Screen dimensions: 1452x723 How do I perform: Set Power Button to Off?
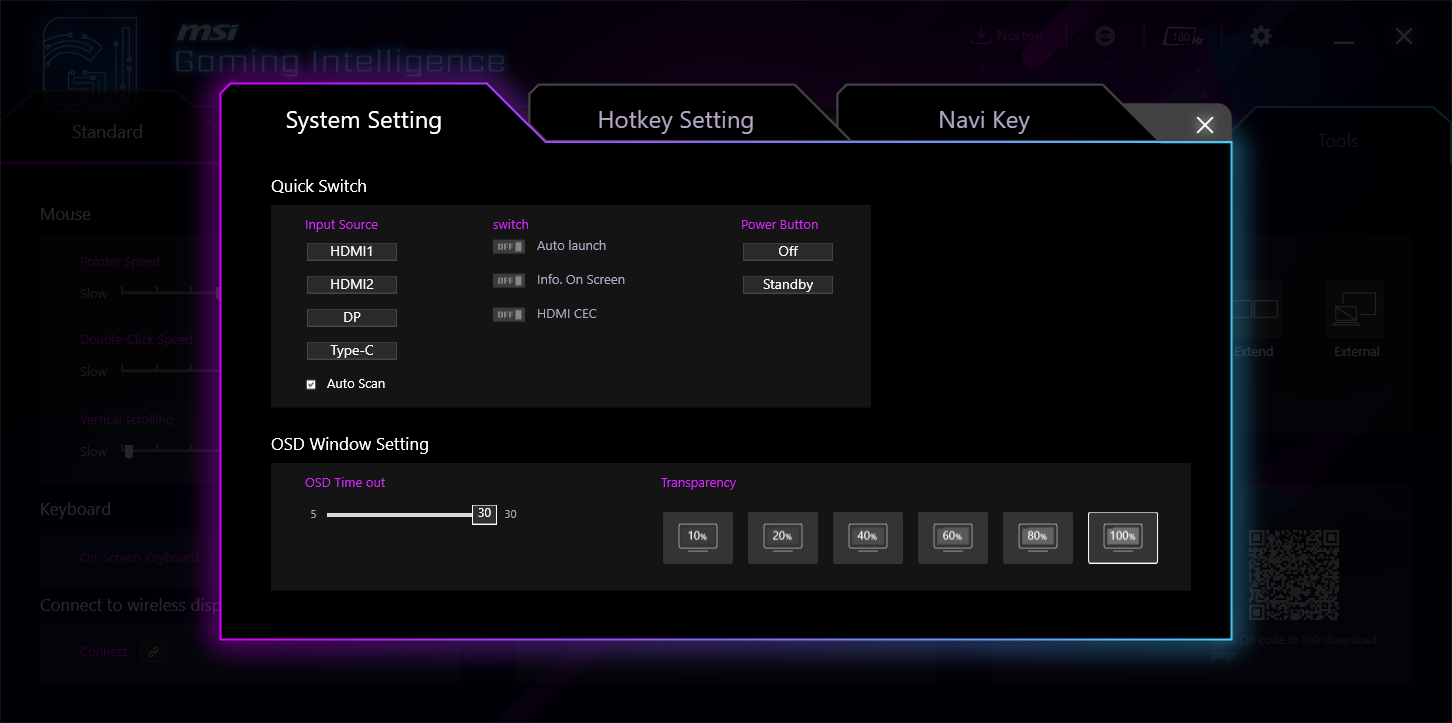(788, 252)
